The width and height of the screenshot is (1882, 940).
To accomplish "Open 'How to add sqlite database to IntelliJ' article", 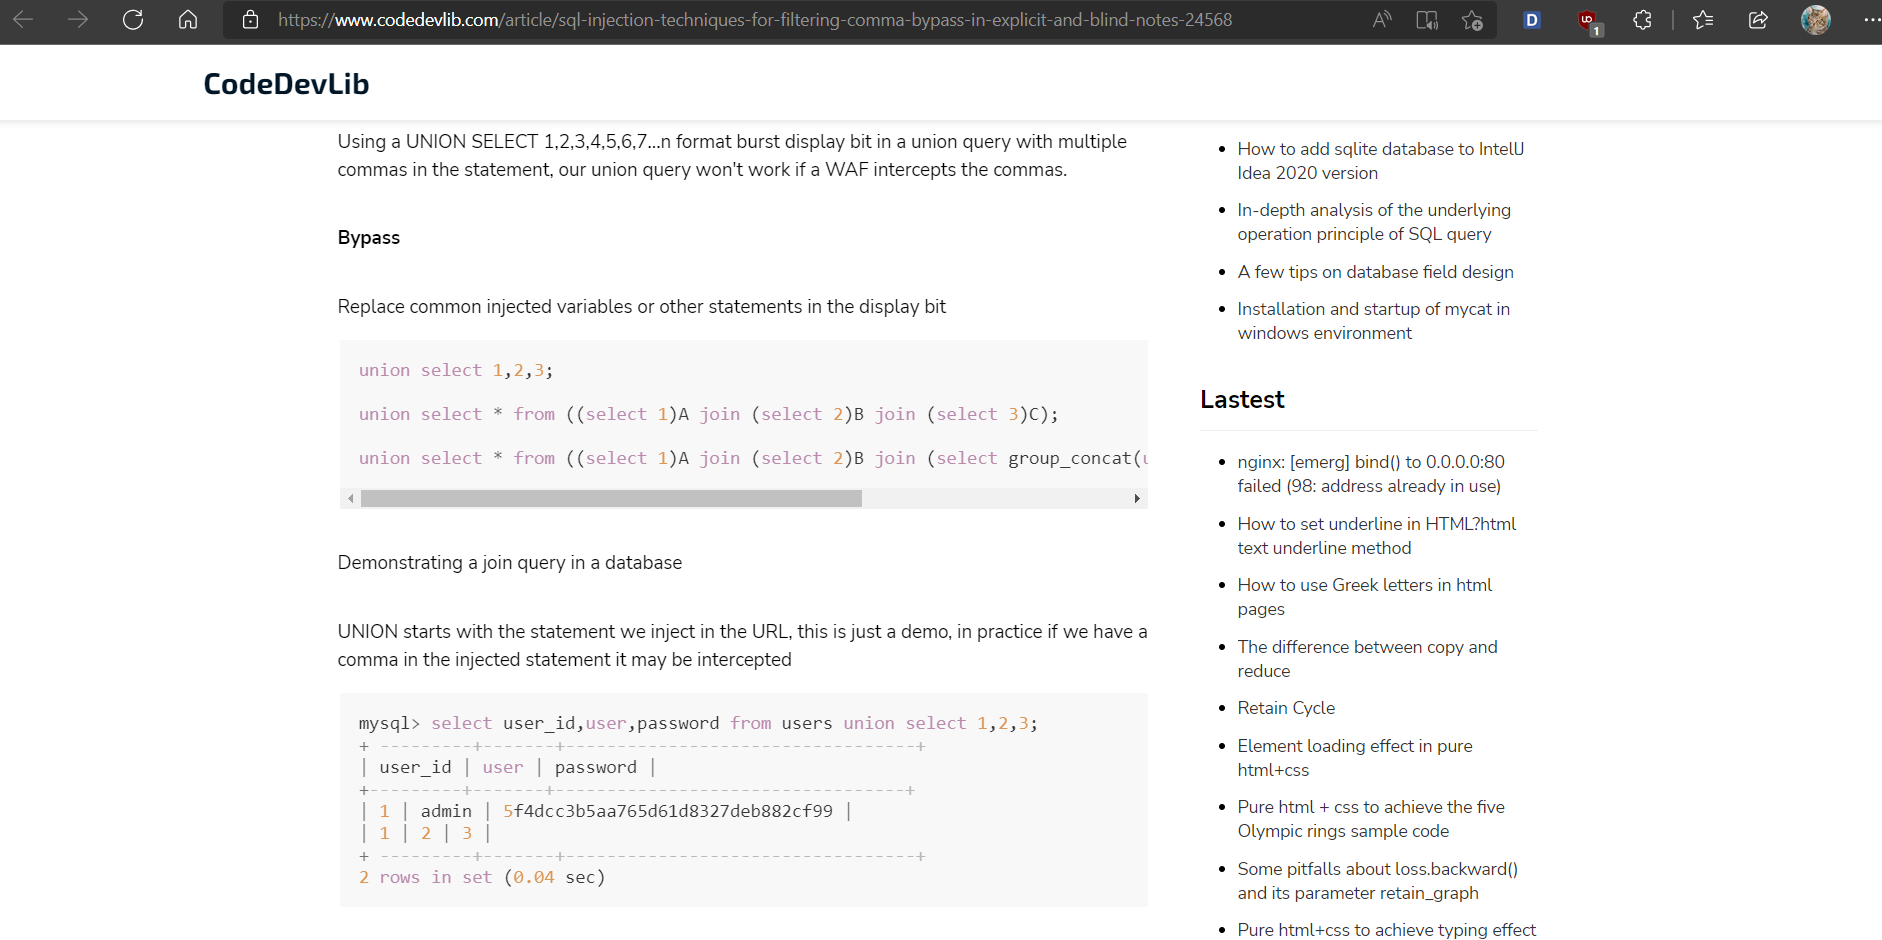I will (x=1380, y=161).
